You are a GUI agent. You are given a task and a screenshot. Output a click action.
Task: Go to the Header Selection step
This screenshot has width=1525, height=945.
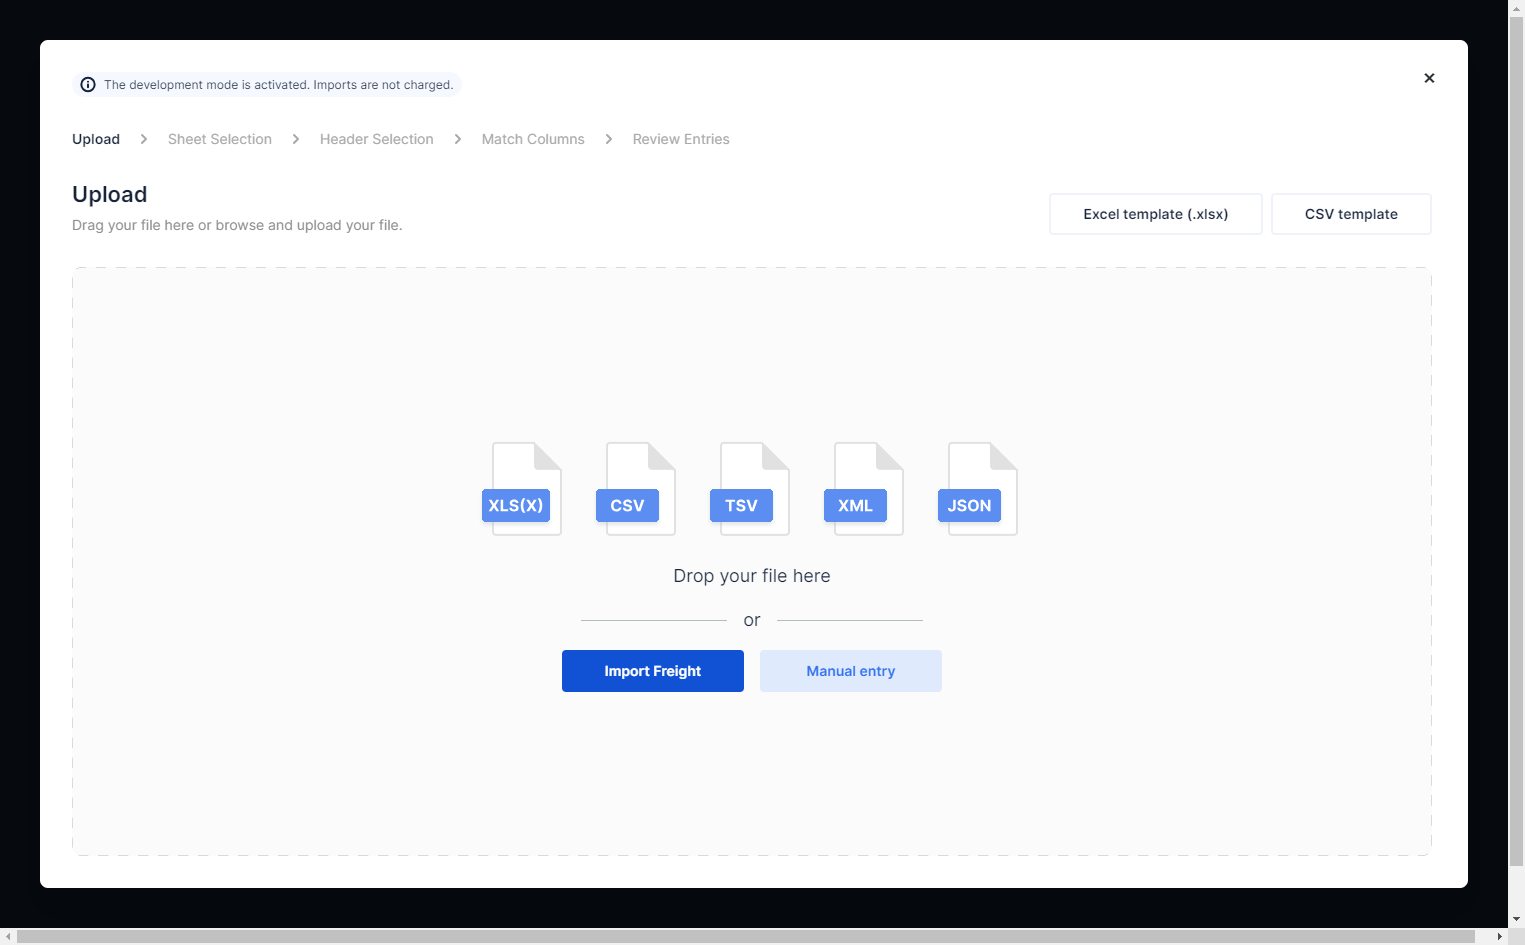click(377, 139)
